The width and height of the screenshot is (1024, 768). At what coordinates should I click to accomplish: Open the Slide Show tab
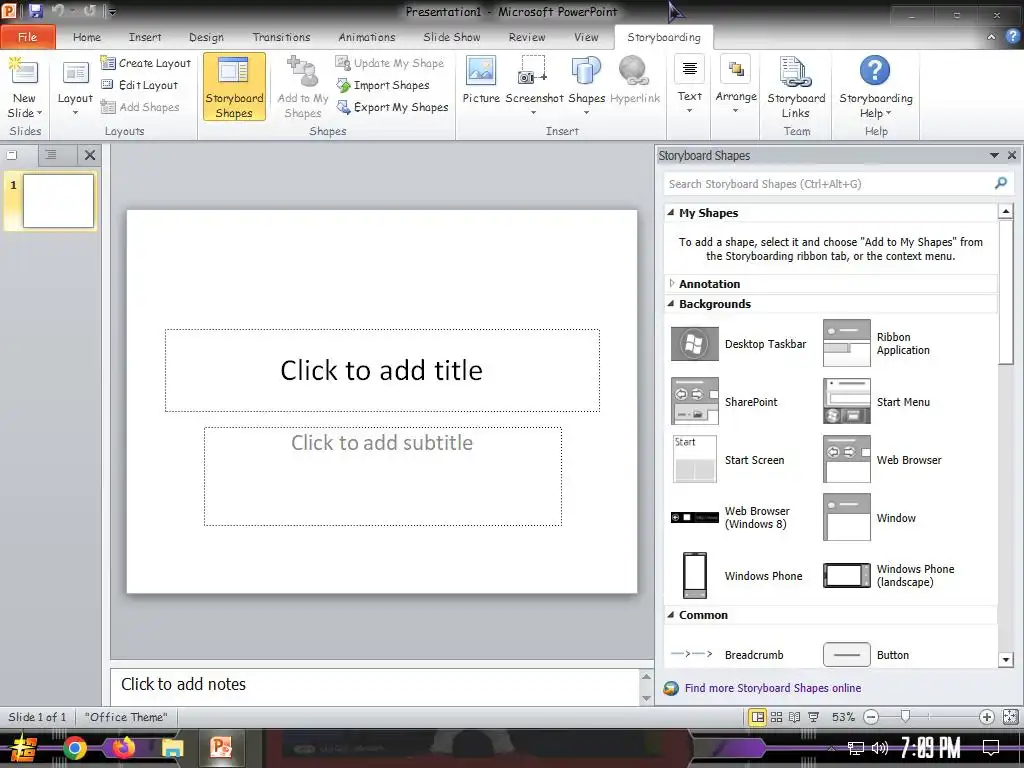coord(451,37)
